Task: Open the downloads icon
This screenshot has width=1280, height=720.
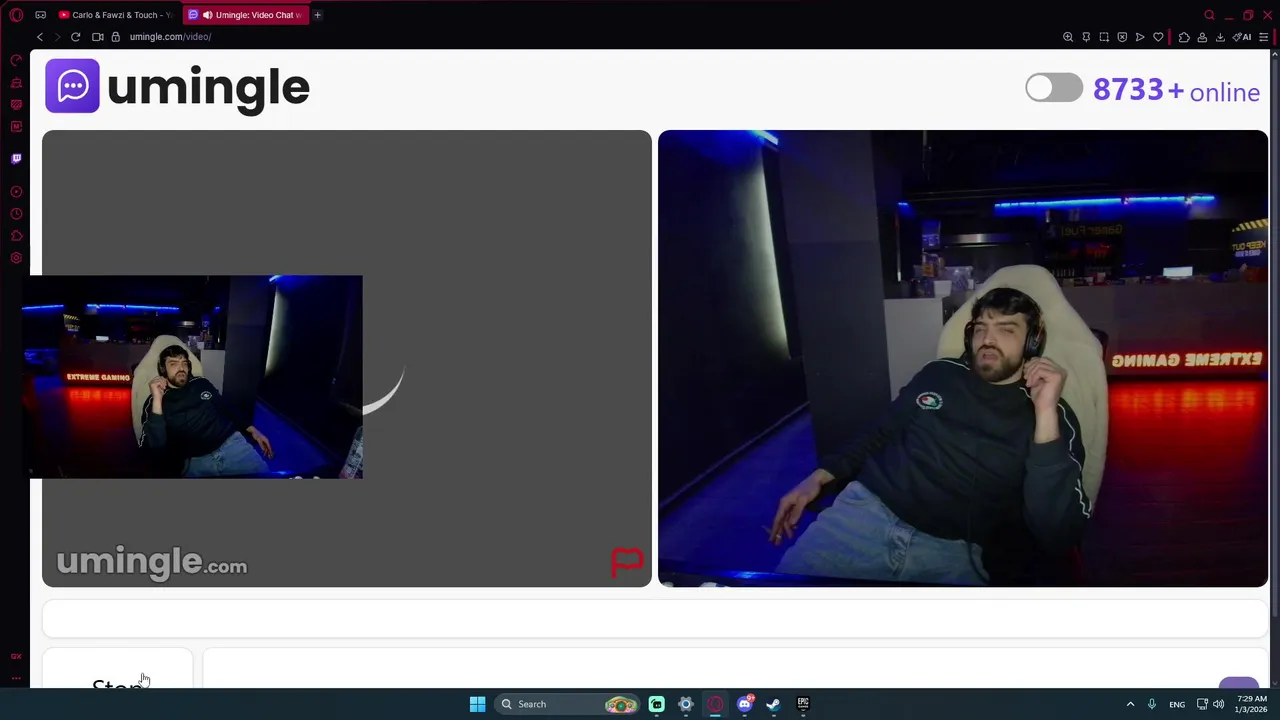Action: 1220,37
